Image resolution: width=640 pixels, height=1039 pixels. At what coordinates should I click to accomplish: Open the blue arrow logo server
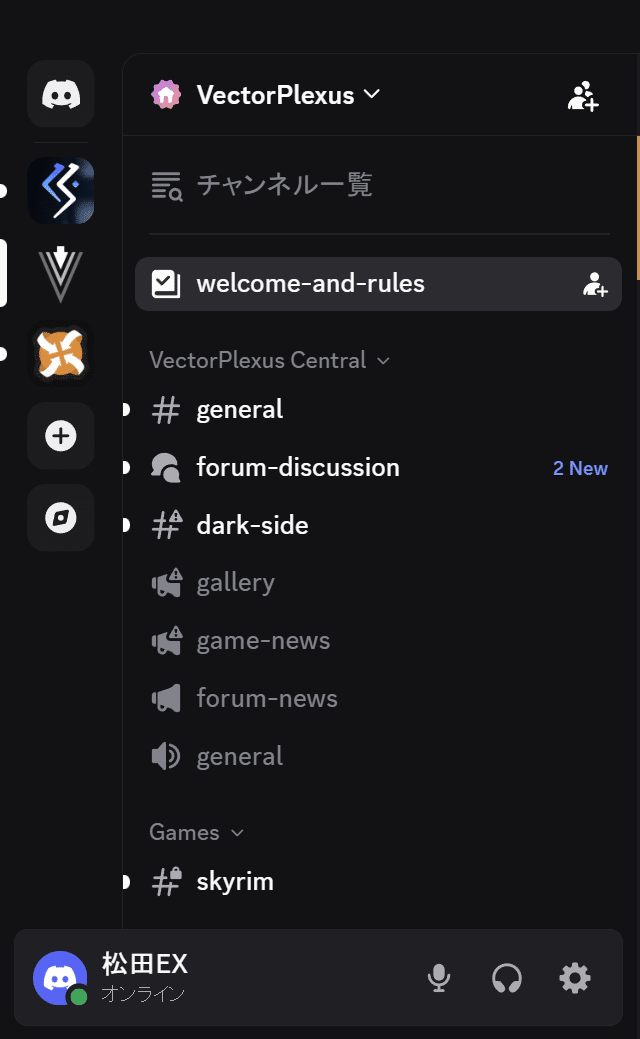tap(61, 190)
